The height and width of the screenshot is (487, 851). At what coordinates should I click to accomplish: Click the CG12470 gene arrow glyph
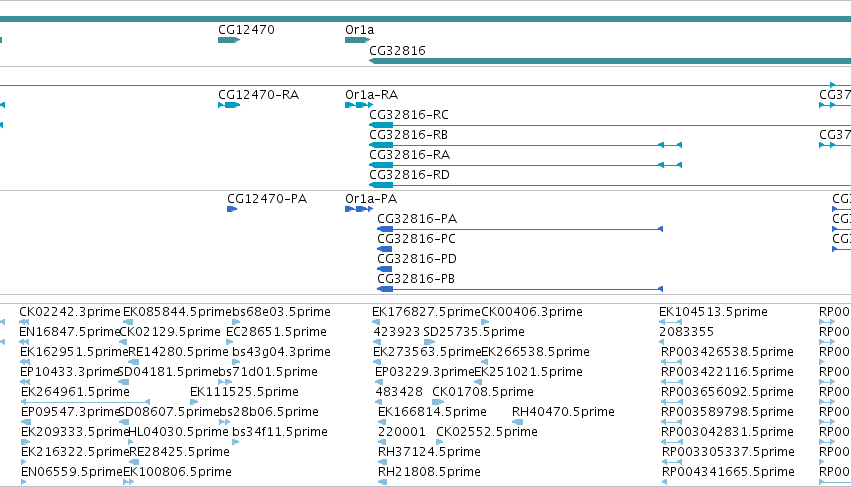[x=229, y=40]
